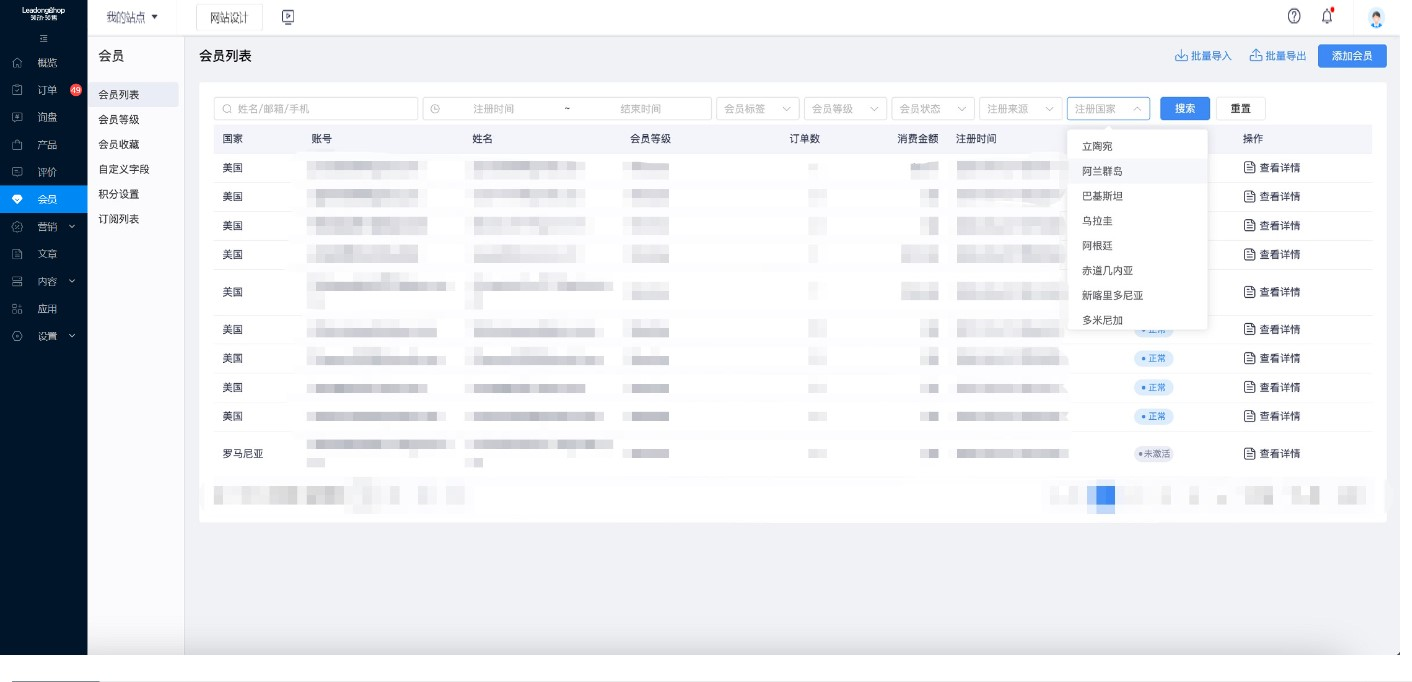Click the blue 搜索 button

coord(1185,109)
